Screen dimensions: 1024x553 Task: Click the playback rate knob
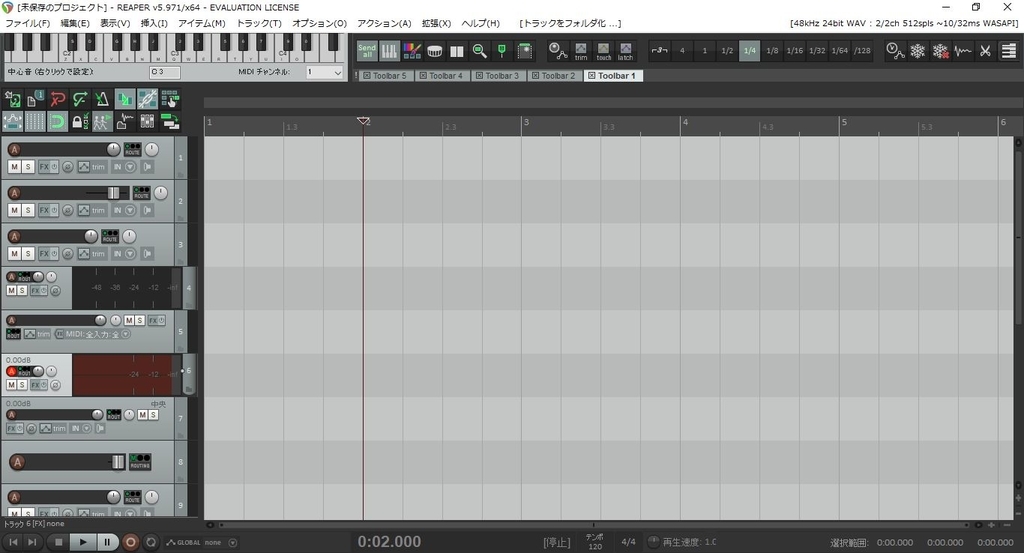pos(654,542)
